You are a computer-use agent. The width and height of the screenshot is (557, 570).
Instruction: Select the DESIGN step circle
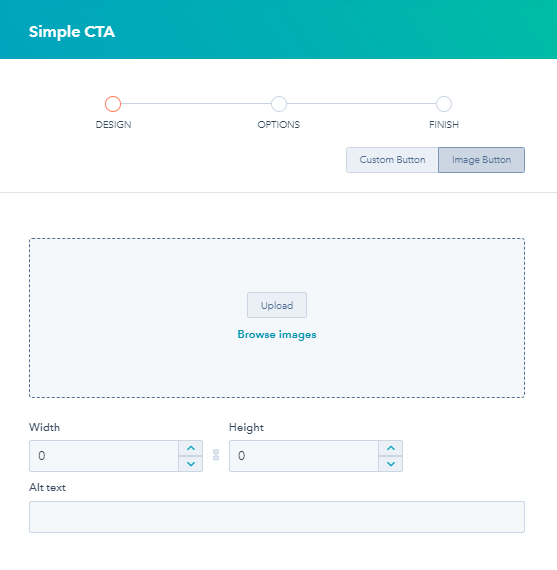point(113,104)
